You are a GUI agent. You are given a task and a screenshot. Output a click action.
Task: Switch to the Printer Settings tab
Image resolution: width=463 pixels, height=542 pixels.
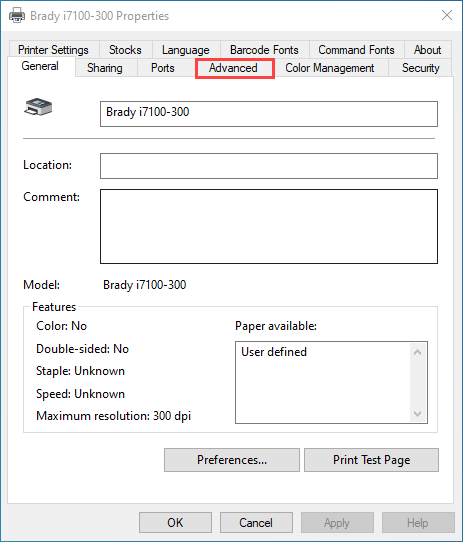point(53,50)
